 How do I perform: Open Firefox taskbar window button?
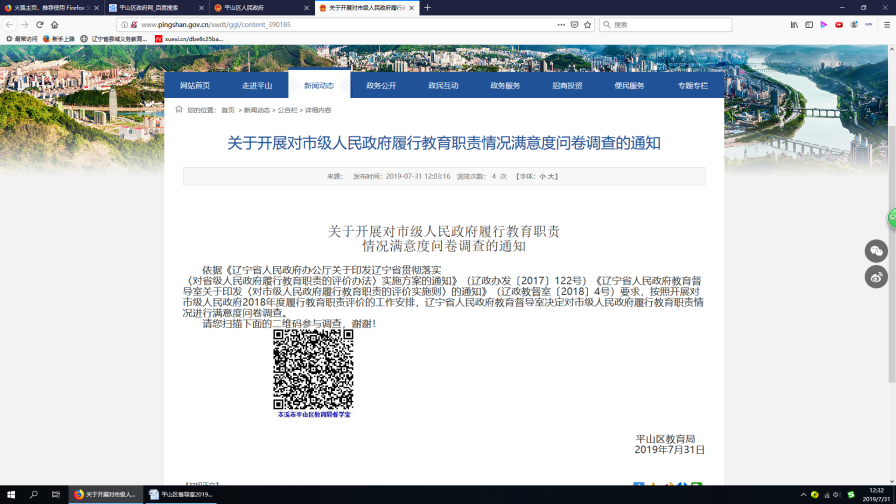coord(105,494)
